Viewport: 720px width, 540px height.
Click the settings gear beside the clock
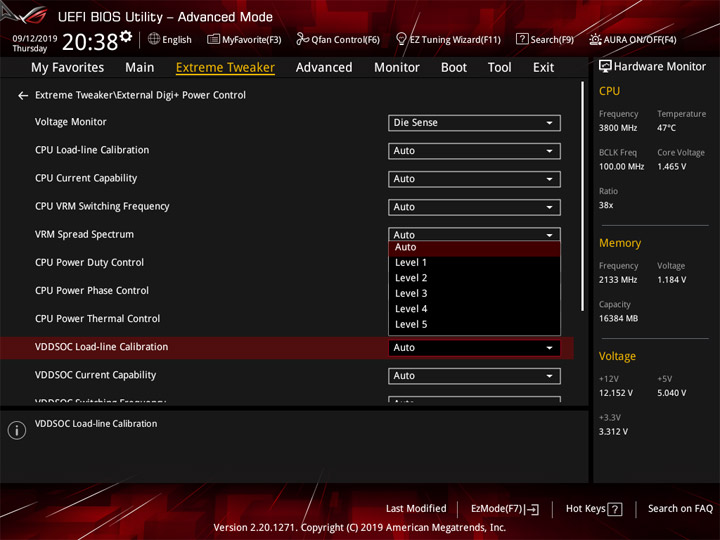[125, 36]
